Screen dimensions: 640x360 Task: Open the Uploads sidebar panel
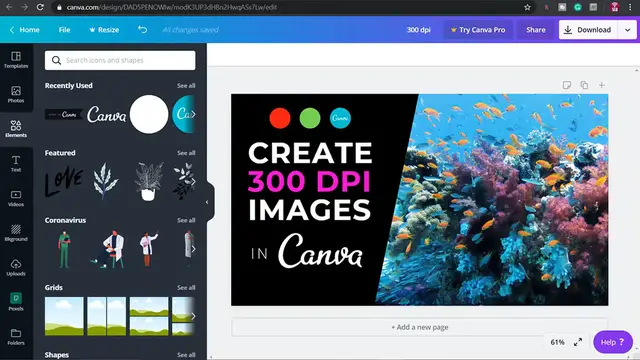click(x=16, y=268)
